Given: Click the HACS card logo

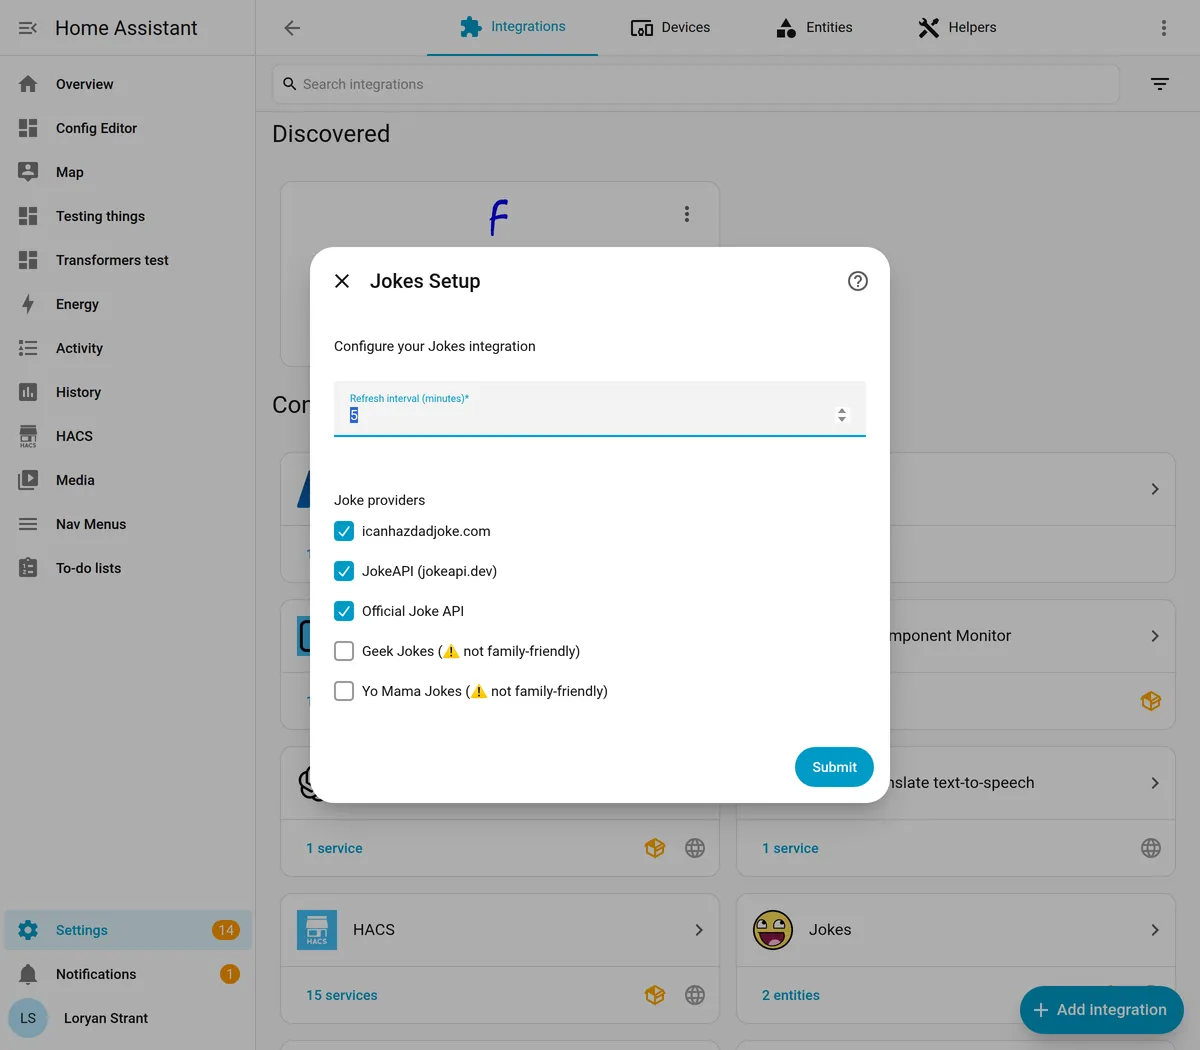Looking at the screenshot, I should [x=317, y=930].
